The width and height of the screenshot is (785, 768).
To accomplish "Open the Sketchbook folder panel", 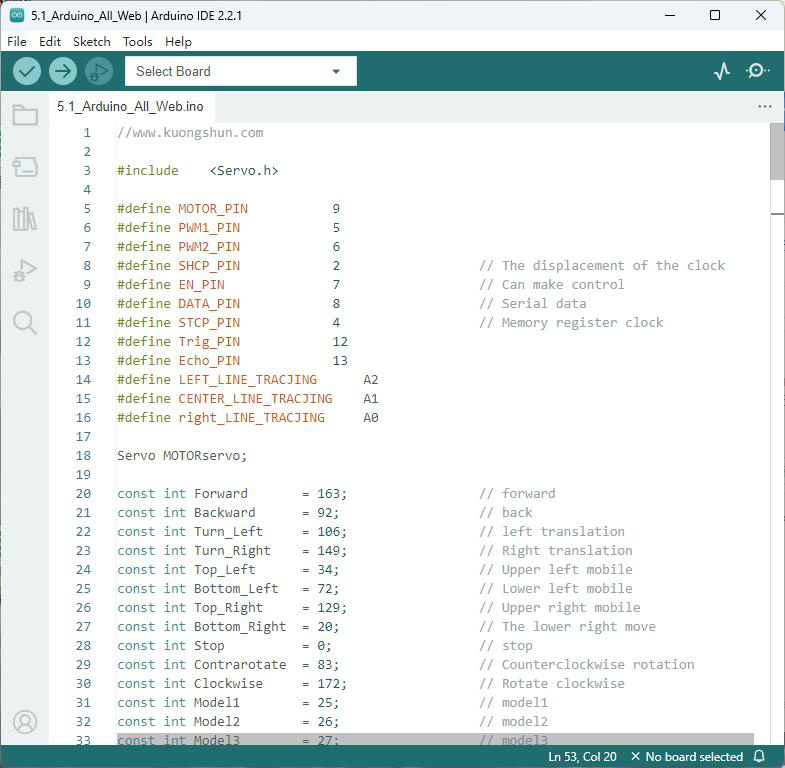I will [x=25, y=115].
